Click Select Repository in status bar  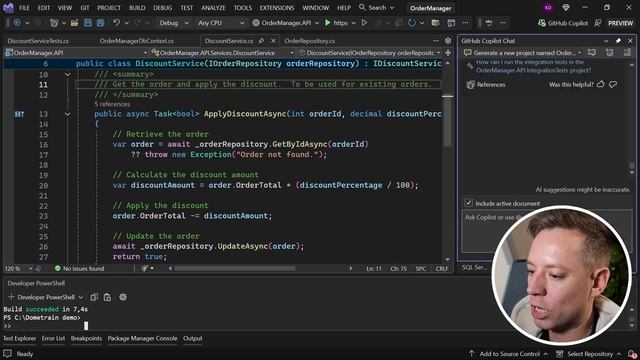coord(590,354)
